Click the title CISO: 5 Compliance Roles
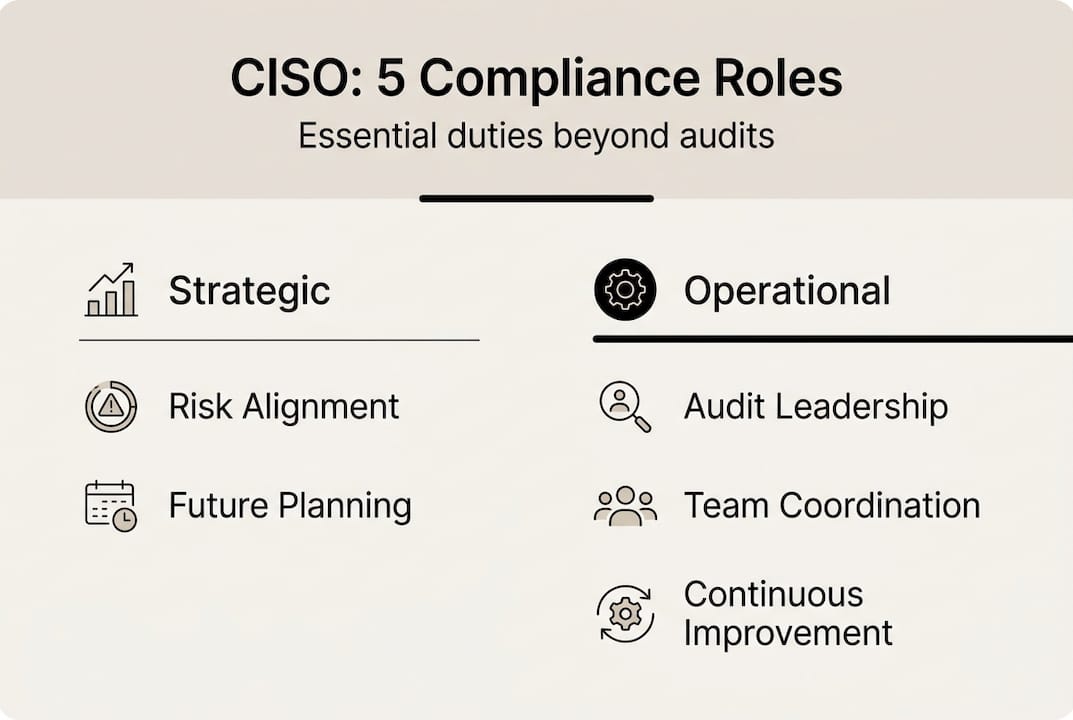The image size is (1073, 720). tap(536, 80)
